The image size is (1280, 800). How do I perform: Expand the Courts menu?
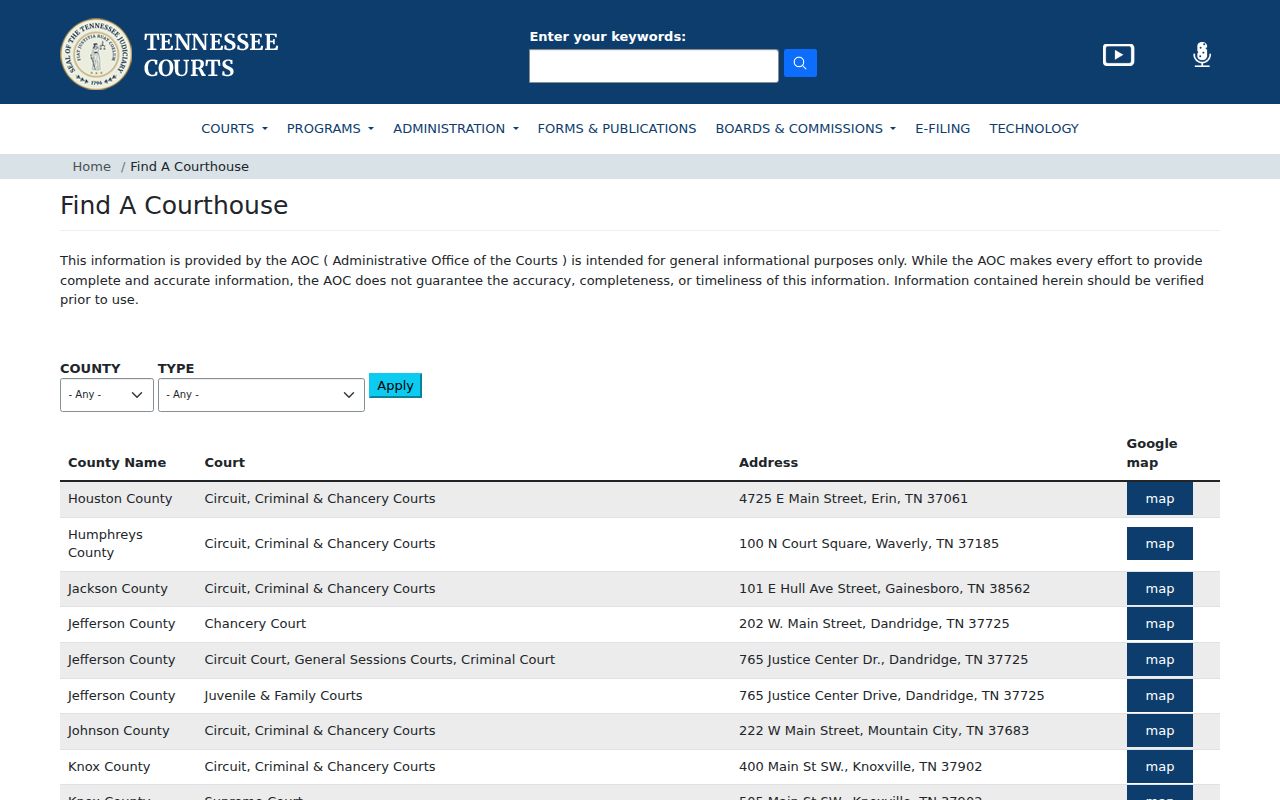[234, 128]
